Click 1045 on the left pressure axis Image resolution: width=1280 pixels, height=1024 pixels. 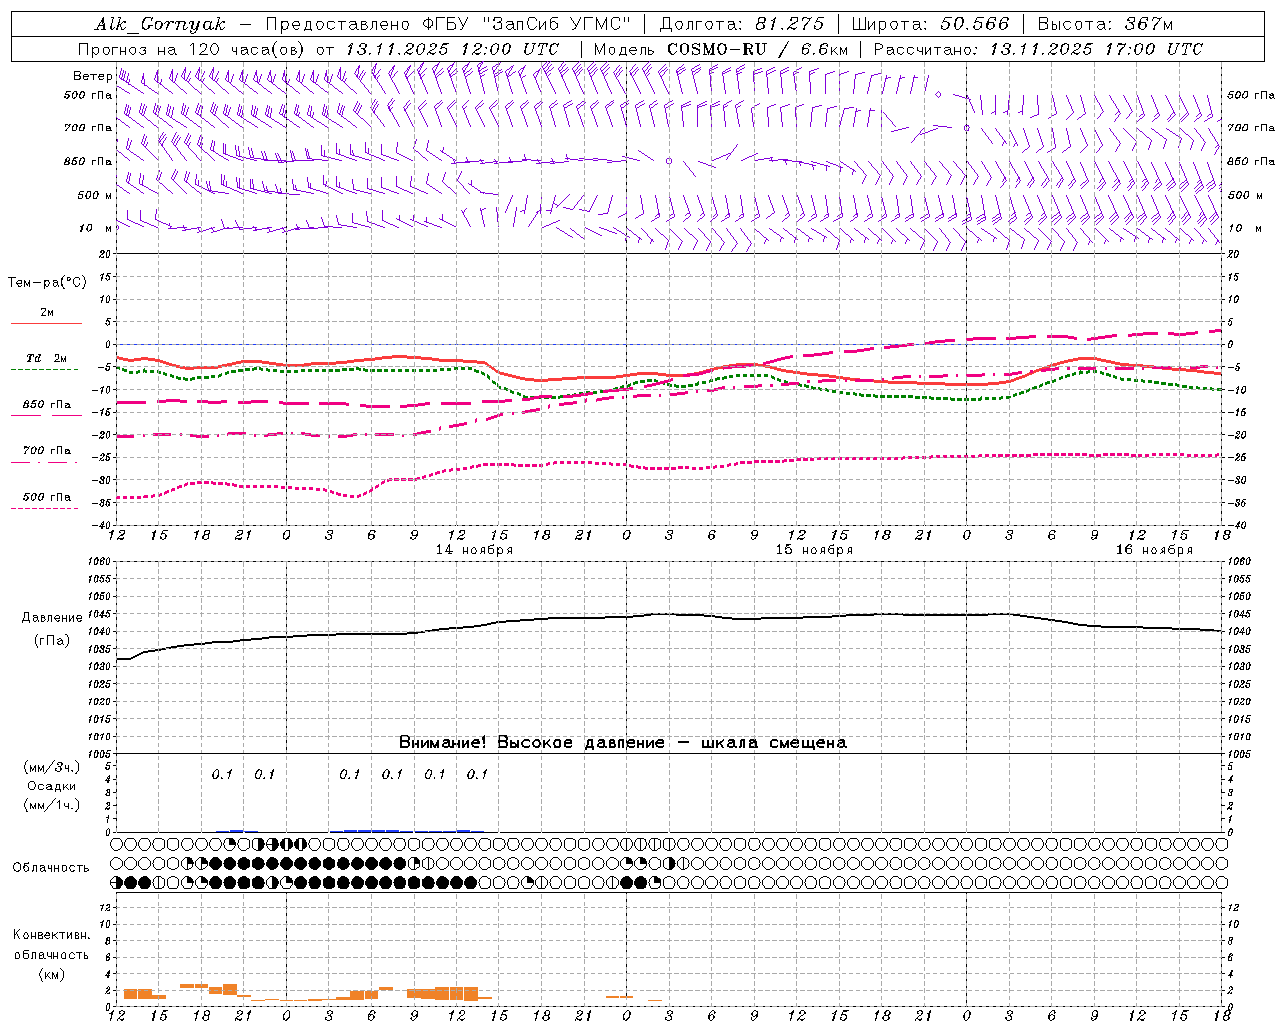click(98, 614)
